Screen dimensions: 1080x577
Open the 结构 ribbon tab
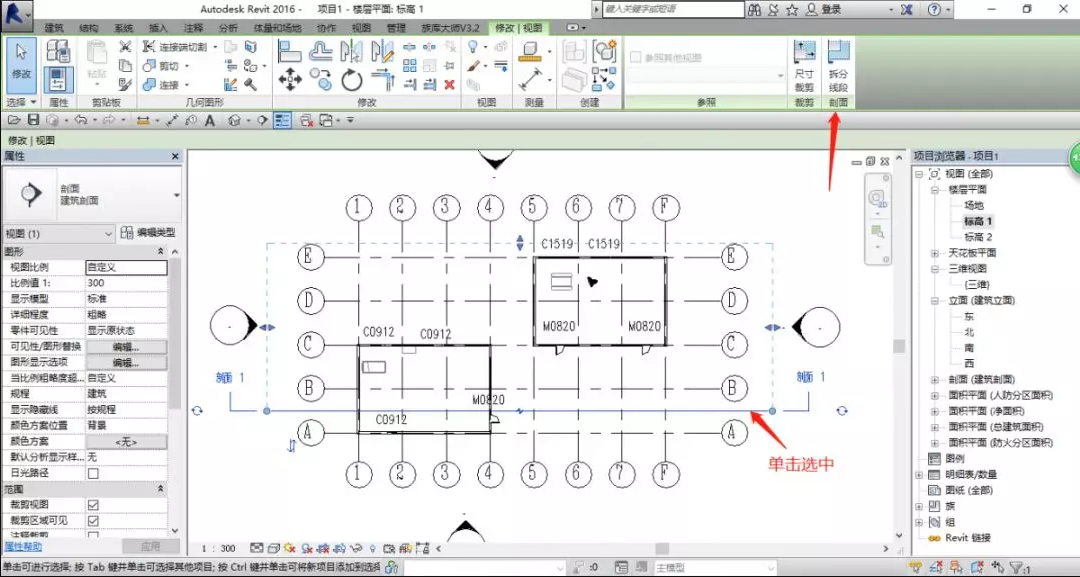(89, 28)
